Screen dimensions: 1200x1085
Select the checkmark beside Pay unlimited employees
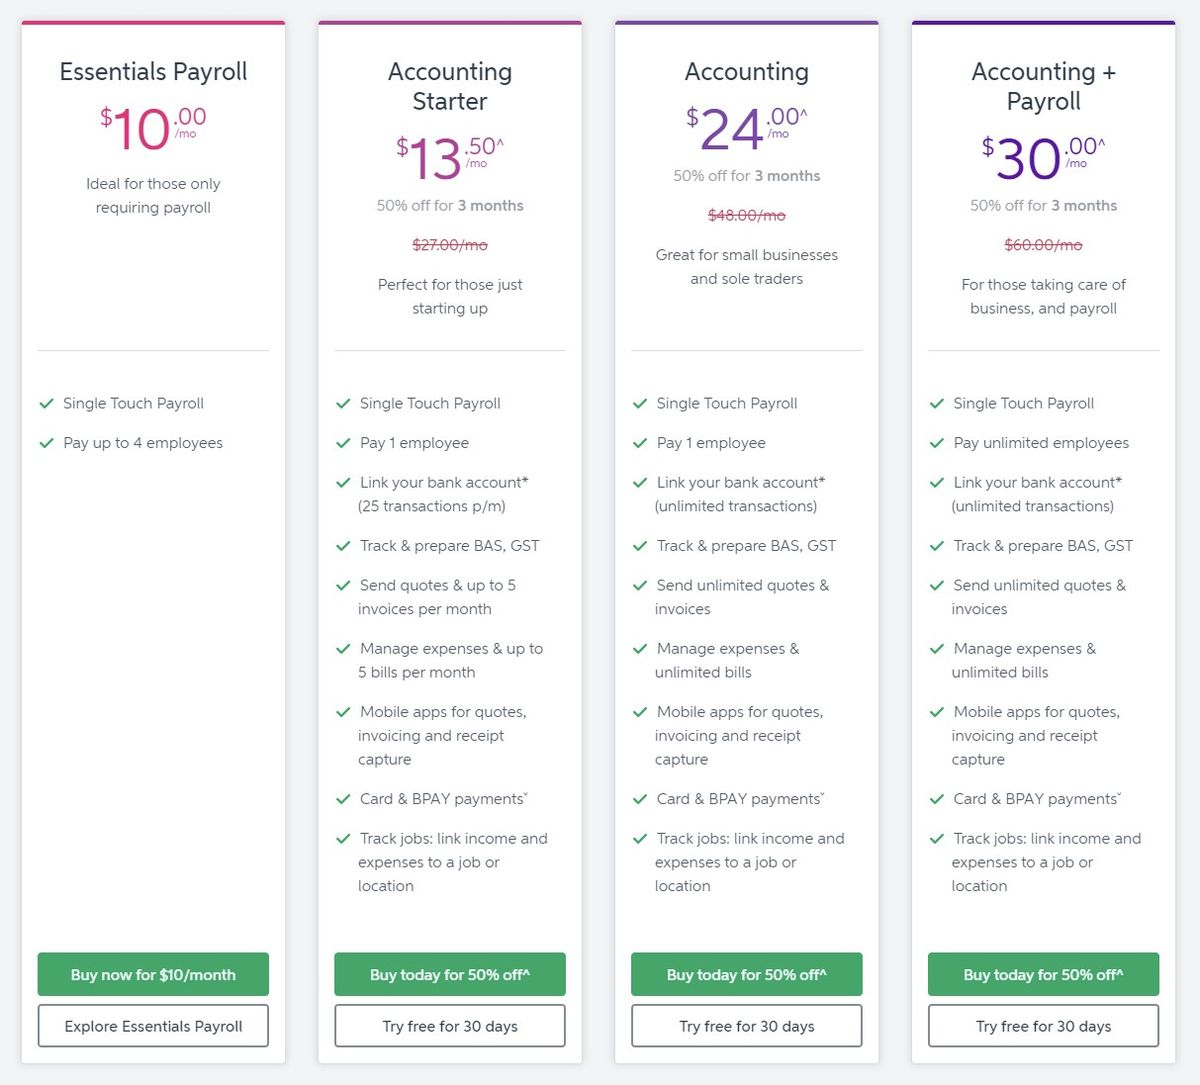coord(937,442)
